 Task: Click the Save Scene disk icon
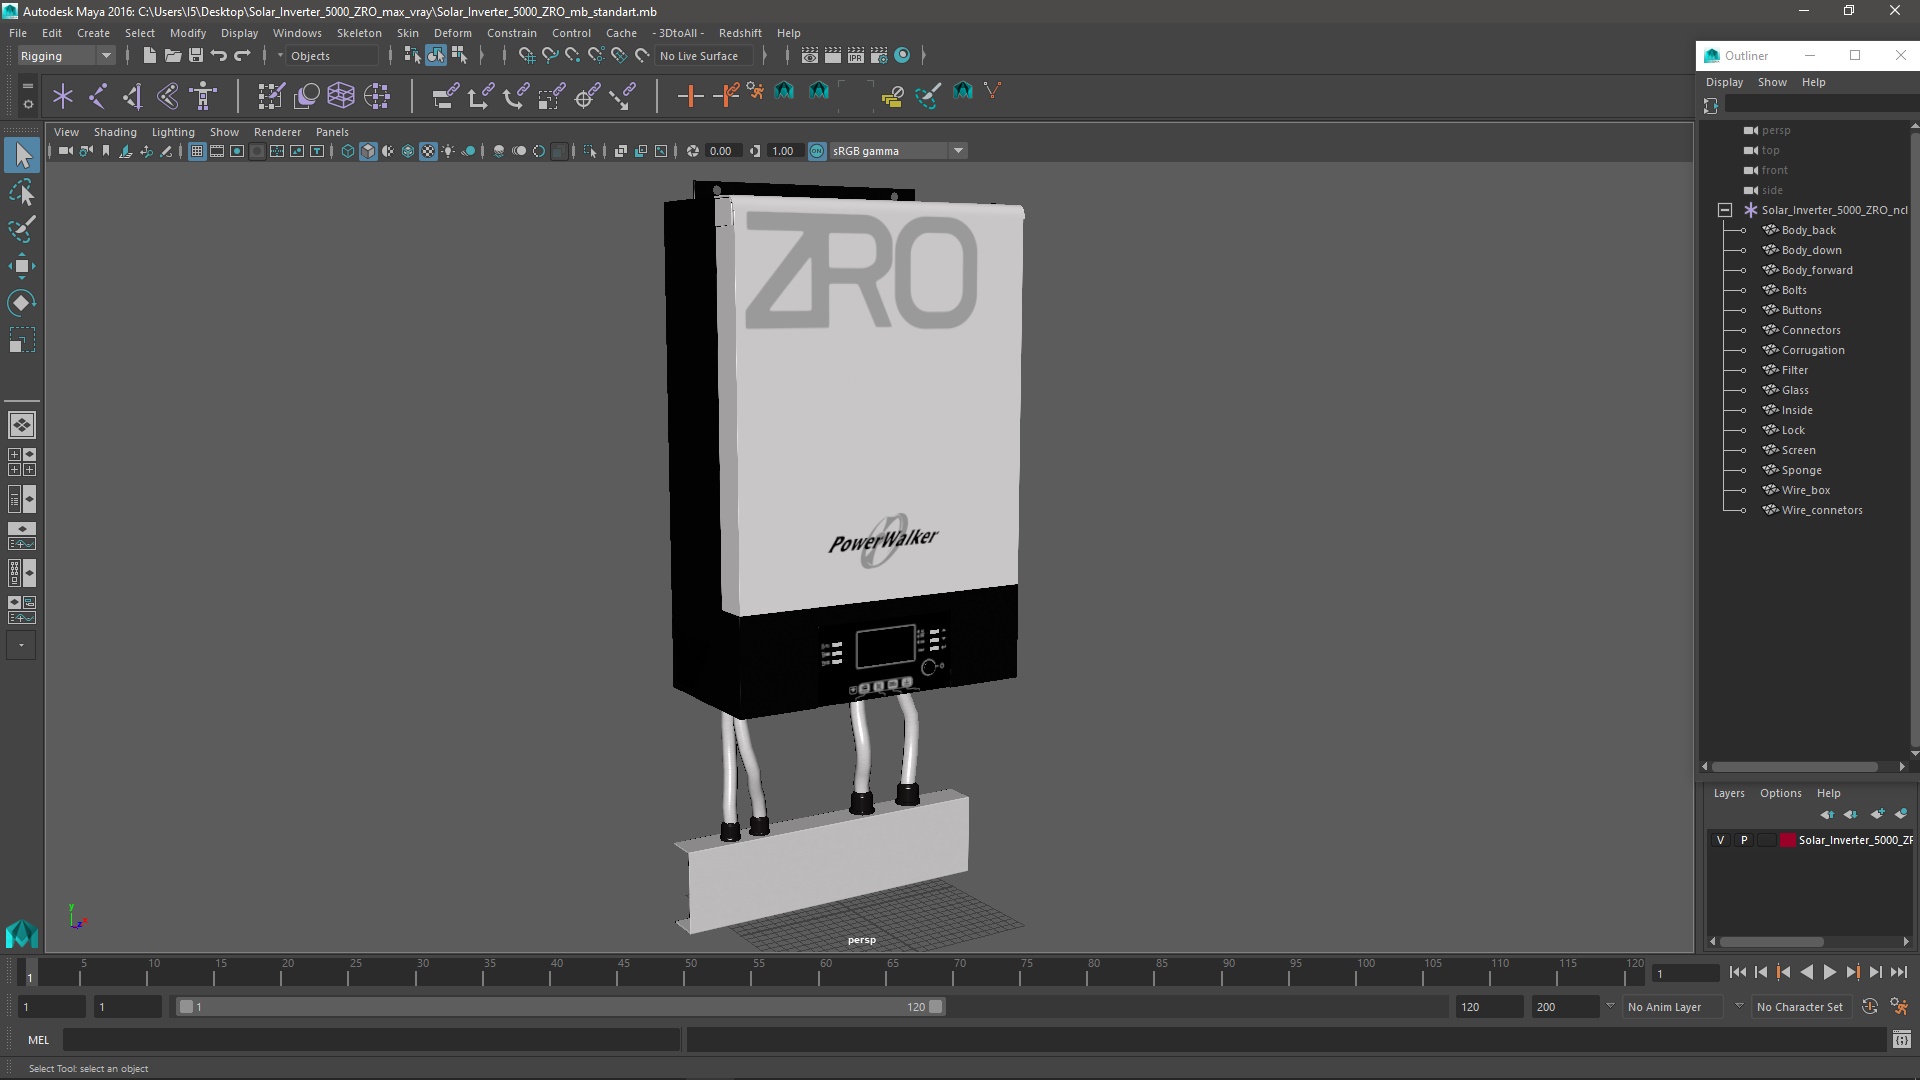pos(196,56)
